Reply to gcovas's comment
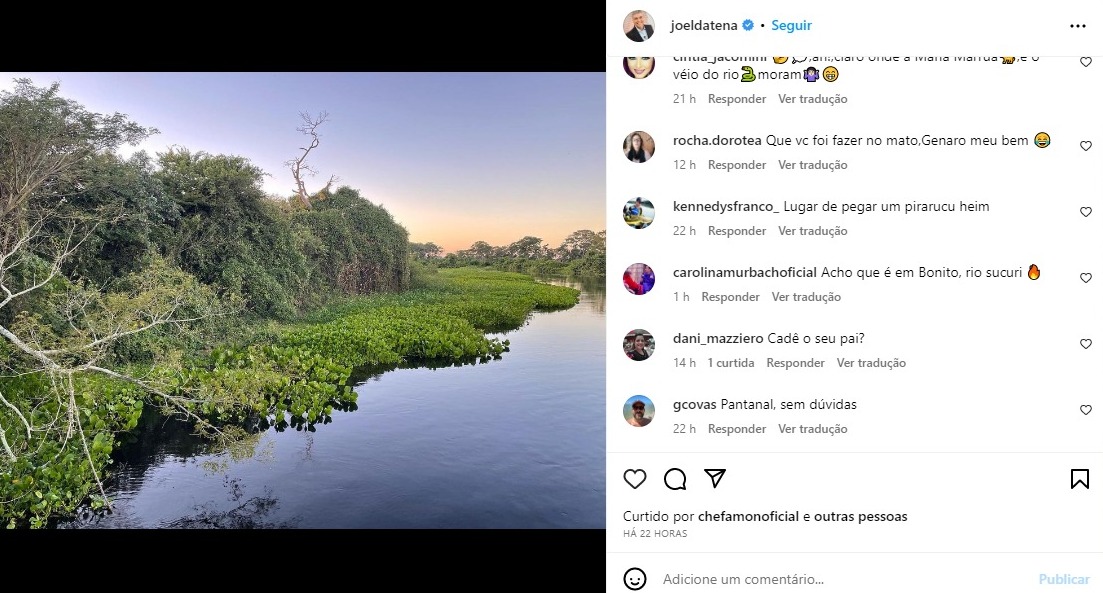This screenshot has width=1103, height=593. (737, 429)
